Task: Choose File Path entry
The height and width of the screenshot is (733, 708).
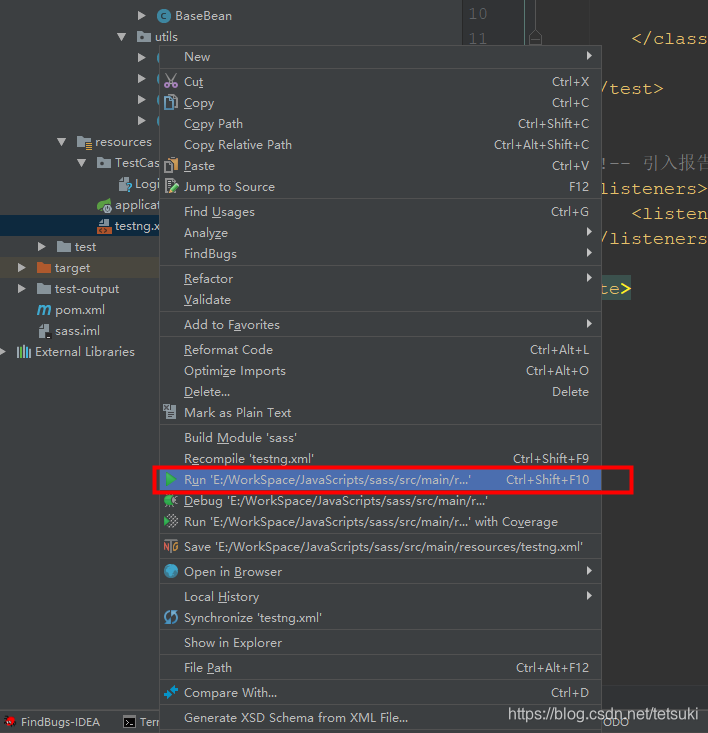Action: coord(380,667)
